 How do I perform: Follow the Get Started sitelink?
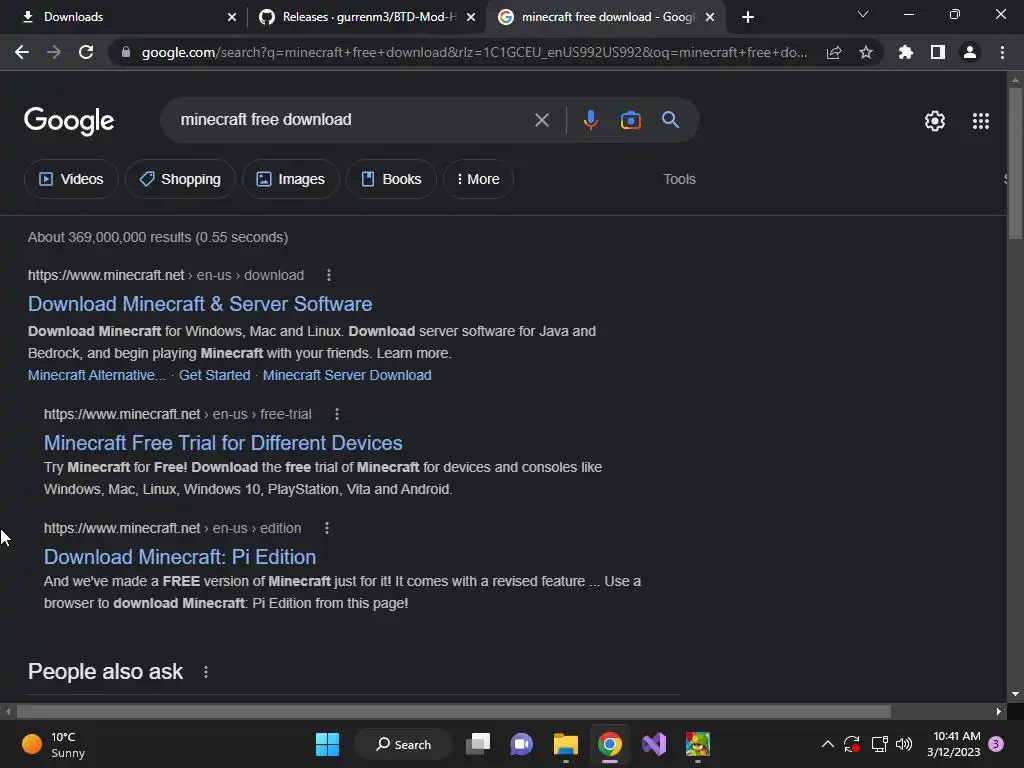pyautogui.click(x=214, y=375)
